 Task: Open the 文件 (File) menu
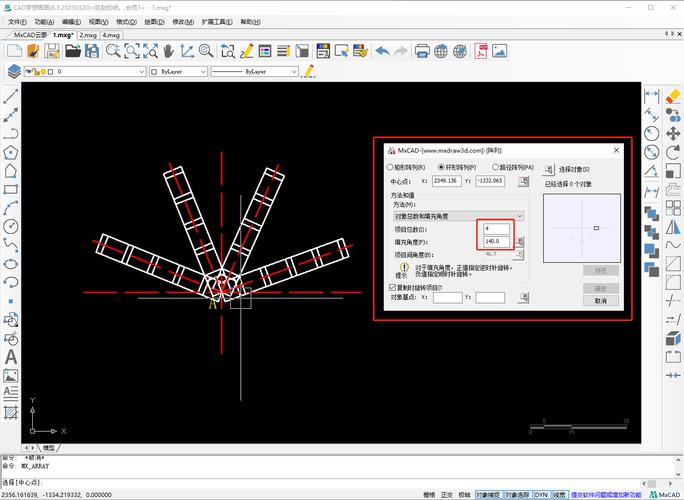tap(17, 21)
